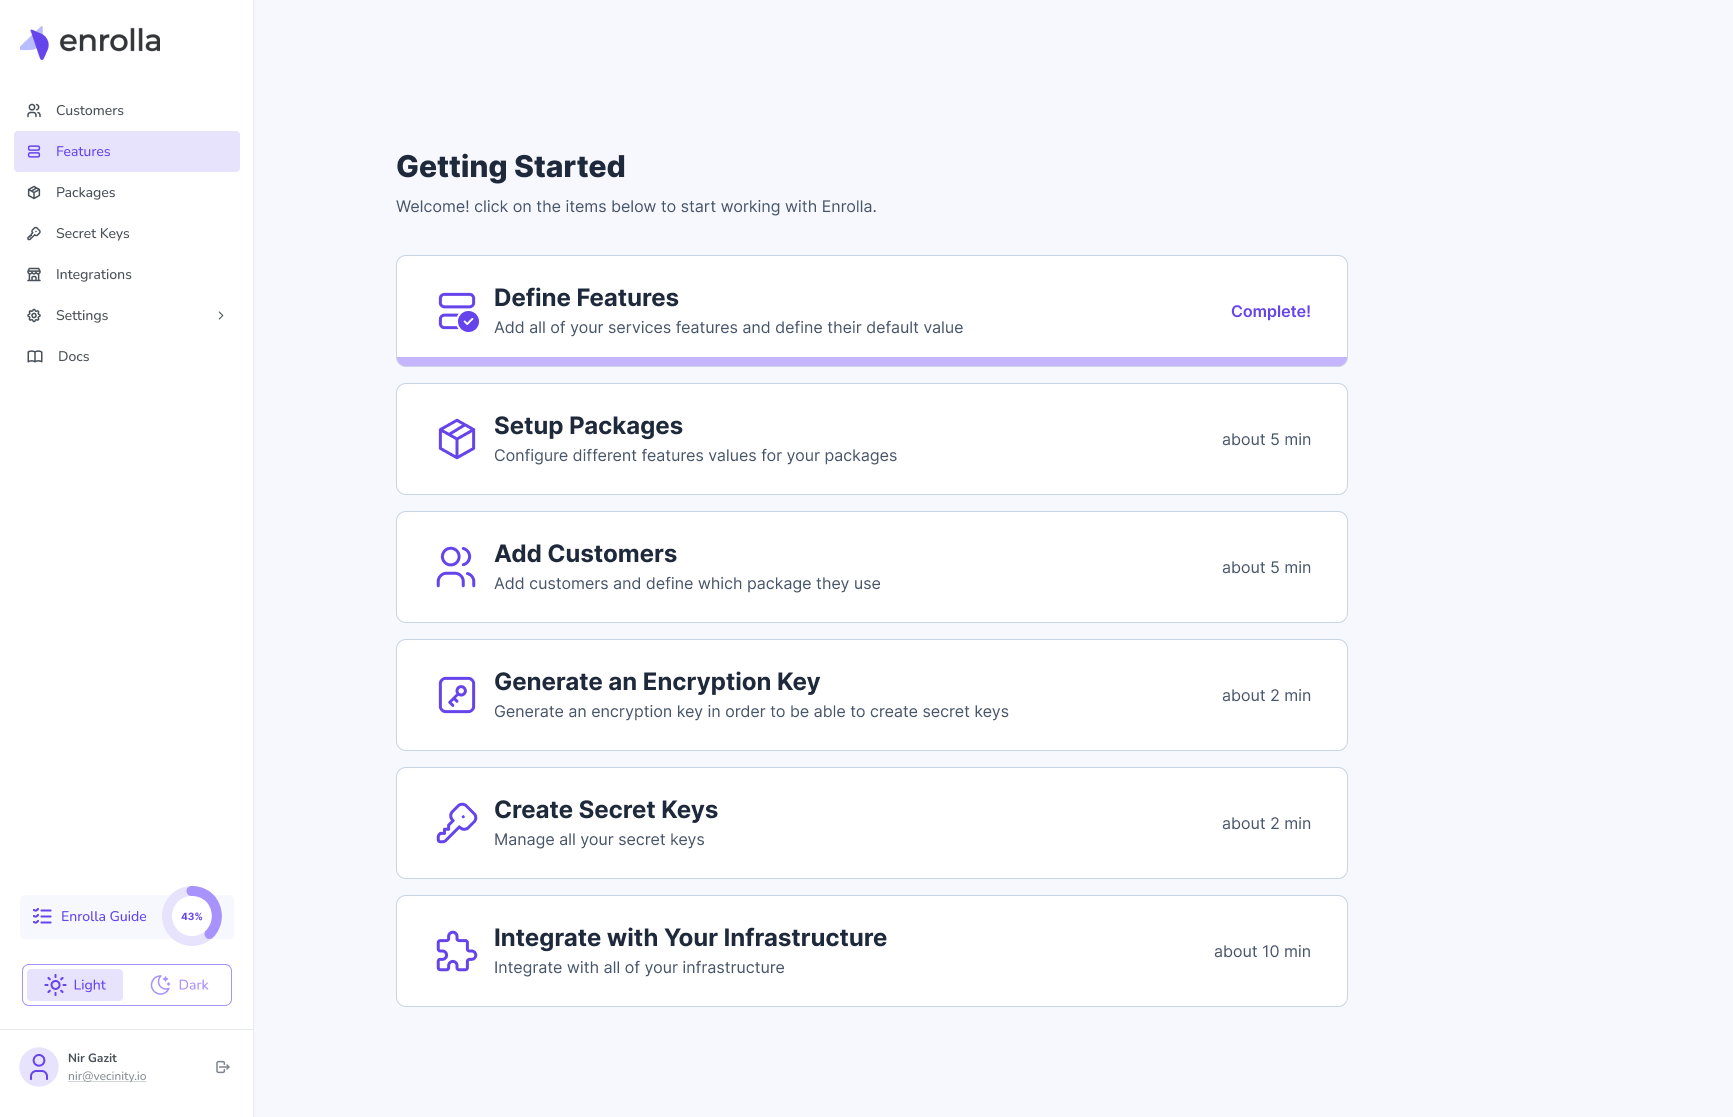The height and width of the screenshot is (1117, 1733).
Task: Expand the Settings chevron in sidebar
Action: coord(221,315)
